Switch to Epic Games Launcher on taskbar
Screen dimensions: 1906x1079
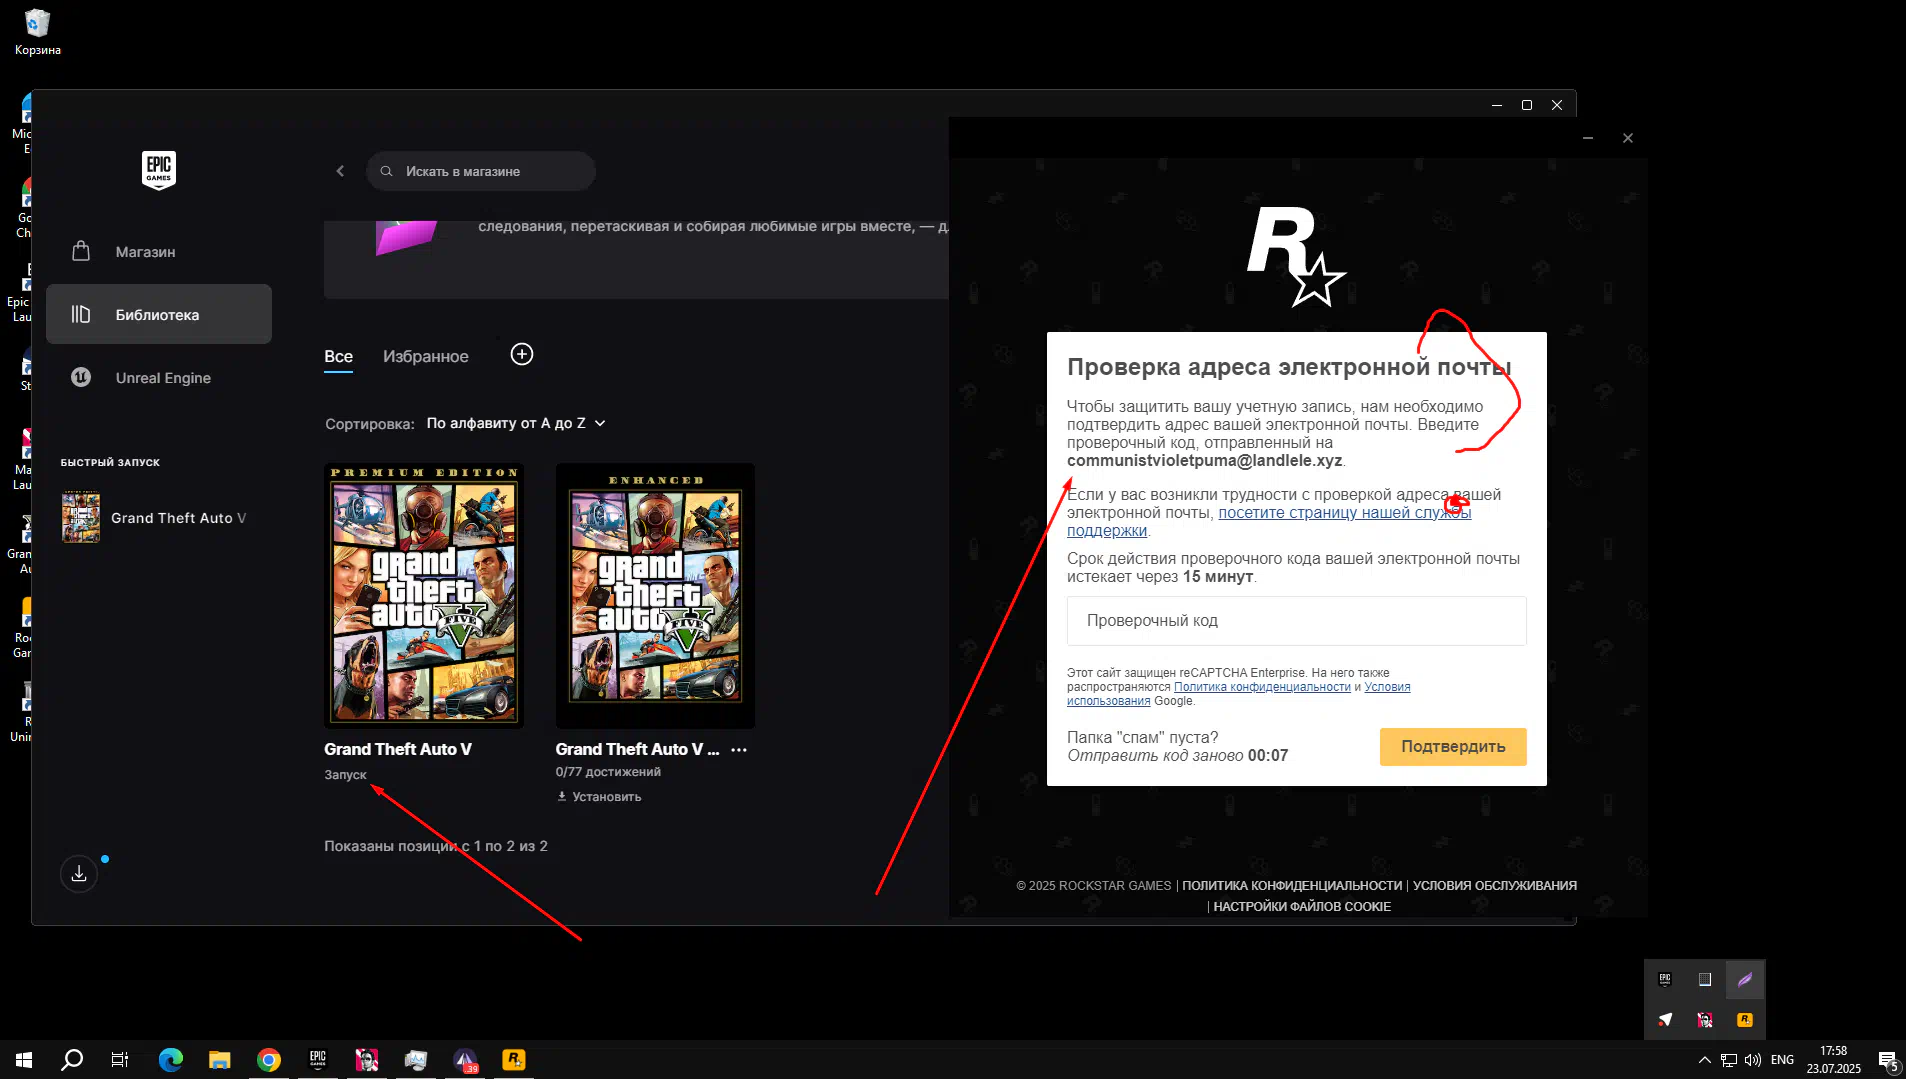(x=318, y=1059)
